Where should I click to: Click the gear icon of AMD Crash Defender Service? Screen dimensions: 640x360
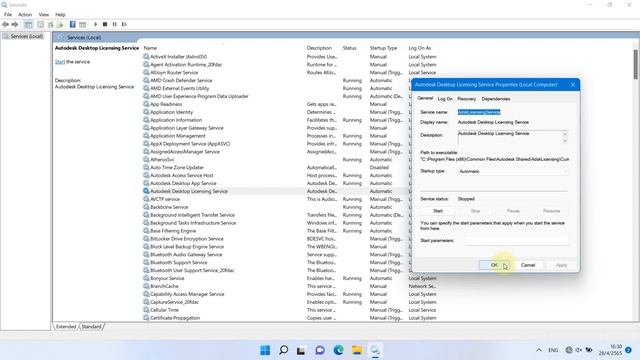point(146,80)
